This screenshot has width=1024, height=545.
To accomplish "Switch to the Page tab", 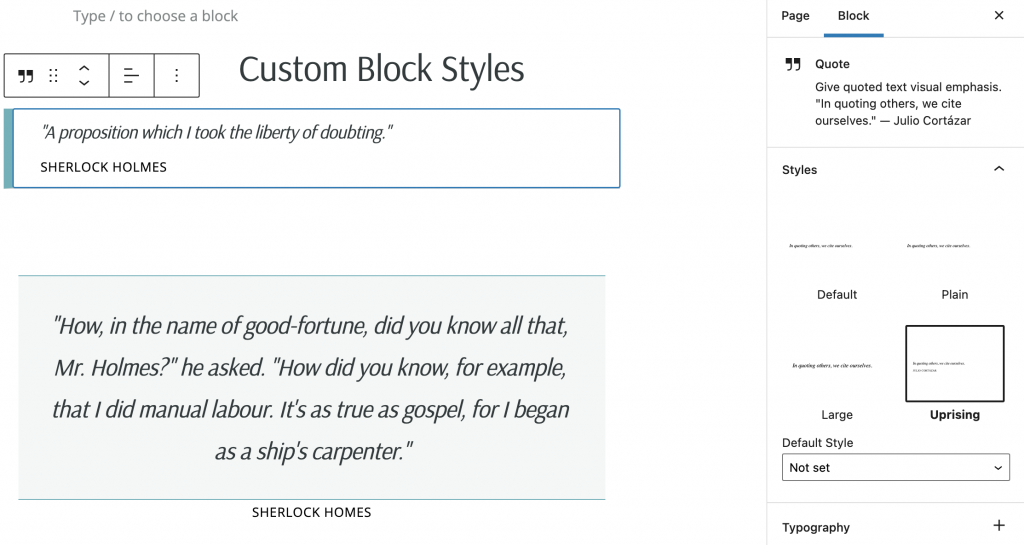I will point(795,16).
